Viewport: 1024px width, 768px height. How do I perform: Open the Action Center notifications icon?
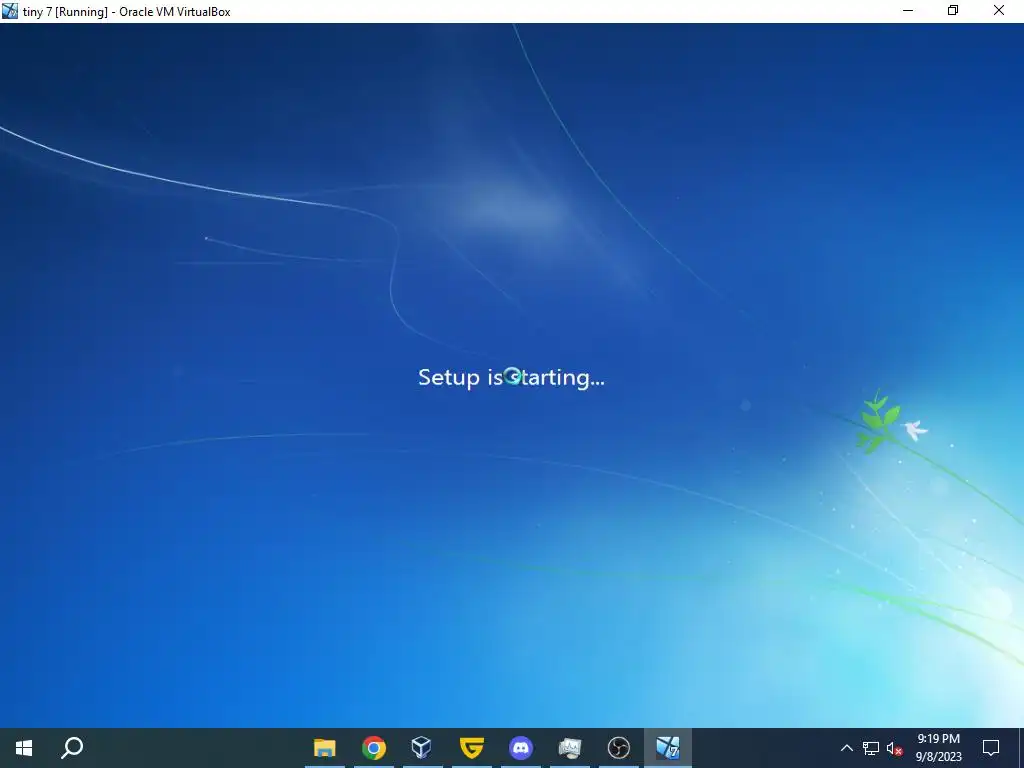(991, 748)
